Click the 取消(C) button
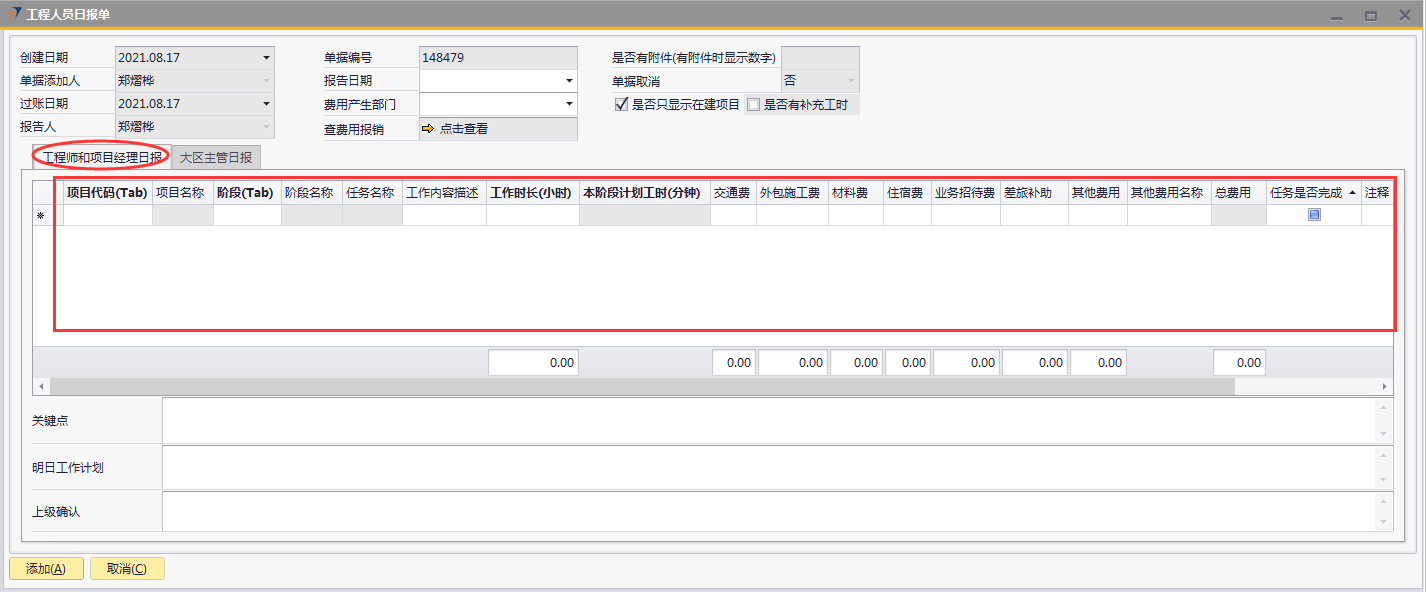Image resolution: width=1426 pixels, height=592 pixels. pos(127,568)
